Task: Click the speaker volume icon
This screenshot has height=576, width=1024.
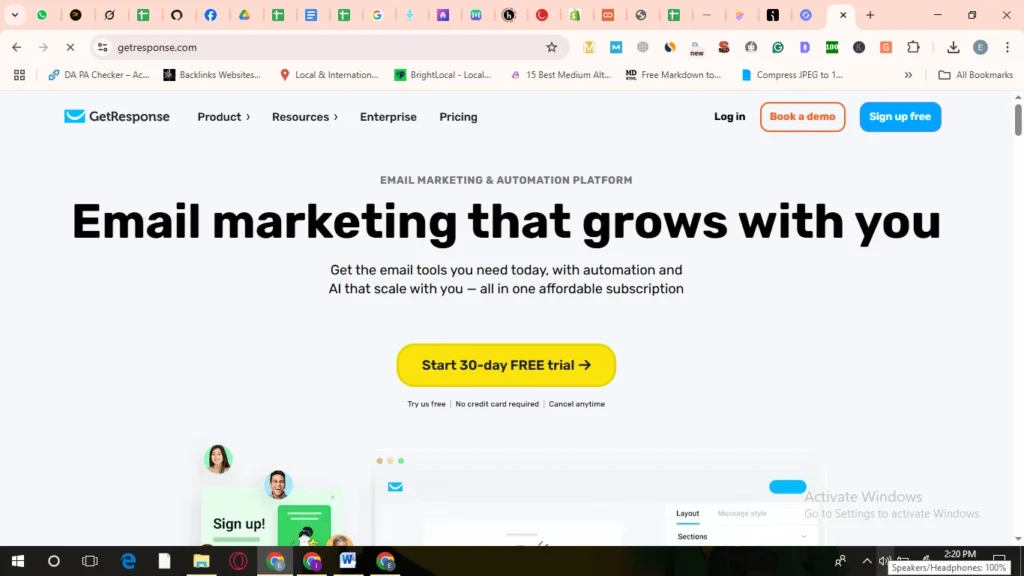Action: coord(885,561)
